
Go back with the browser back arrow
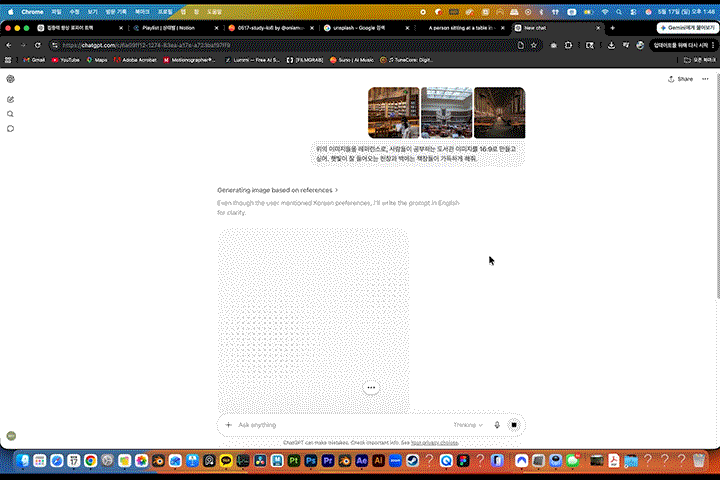(x=9, y=45)
